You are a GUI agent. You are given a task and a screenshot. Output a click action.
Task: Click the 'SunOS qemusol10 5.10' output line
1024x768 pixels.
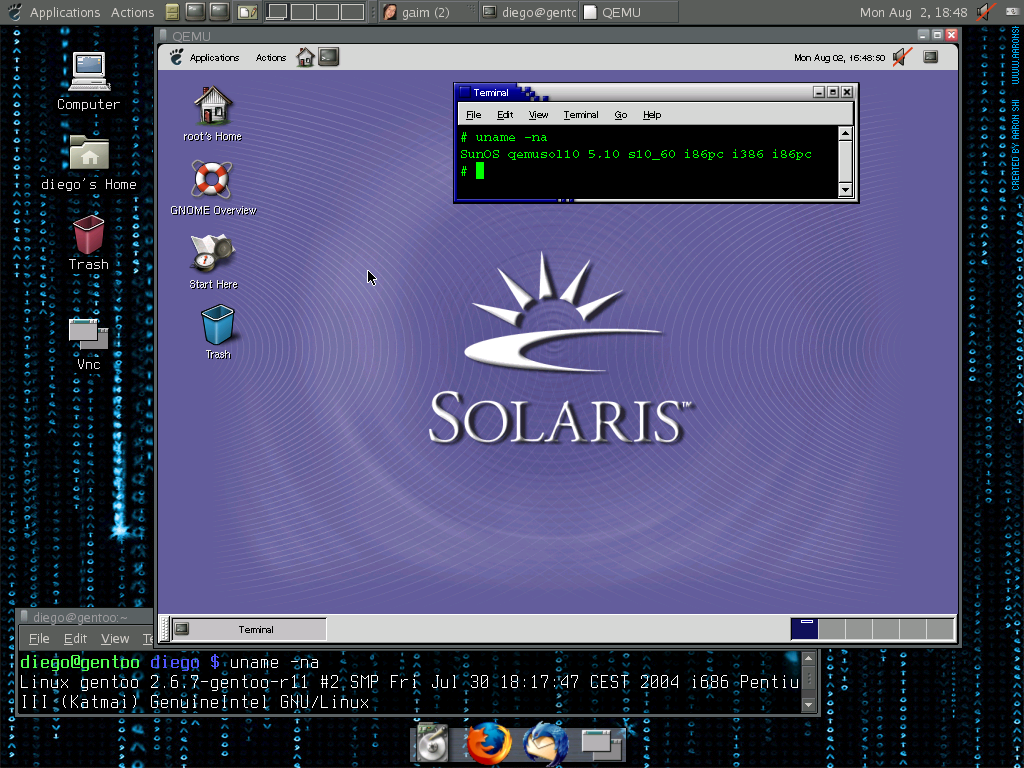tap(636, 154)
